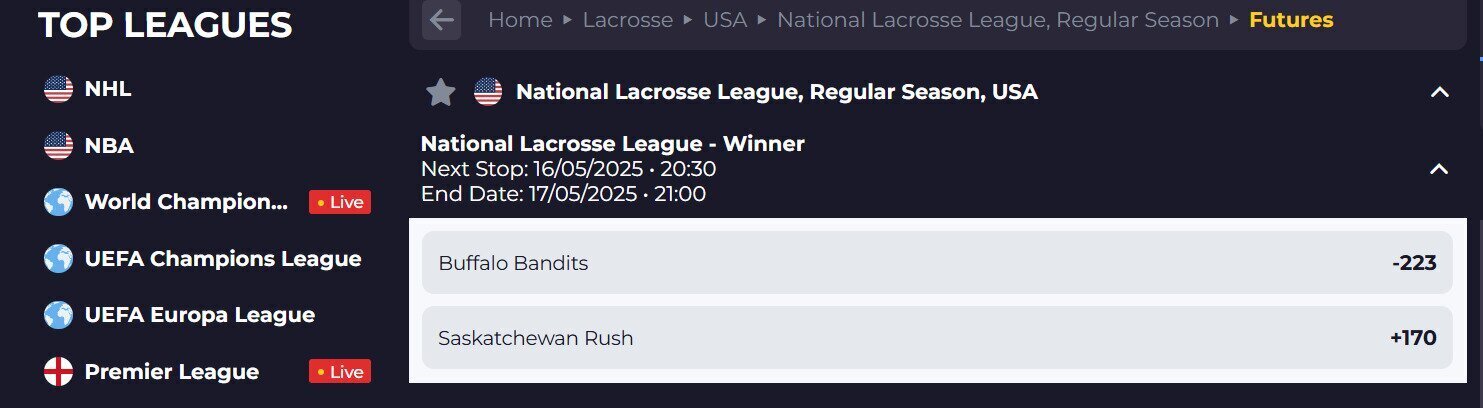This screenshot has width=1483, height=408.
Task: Open the NHL league in sidebar
Action: 108,89
